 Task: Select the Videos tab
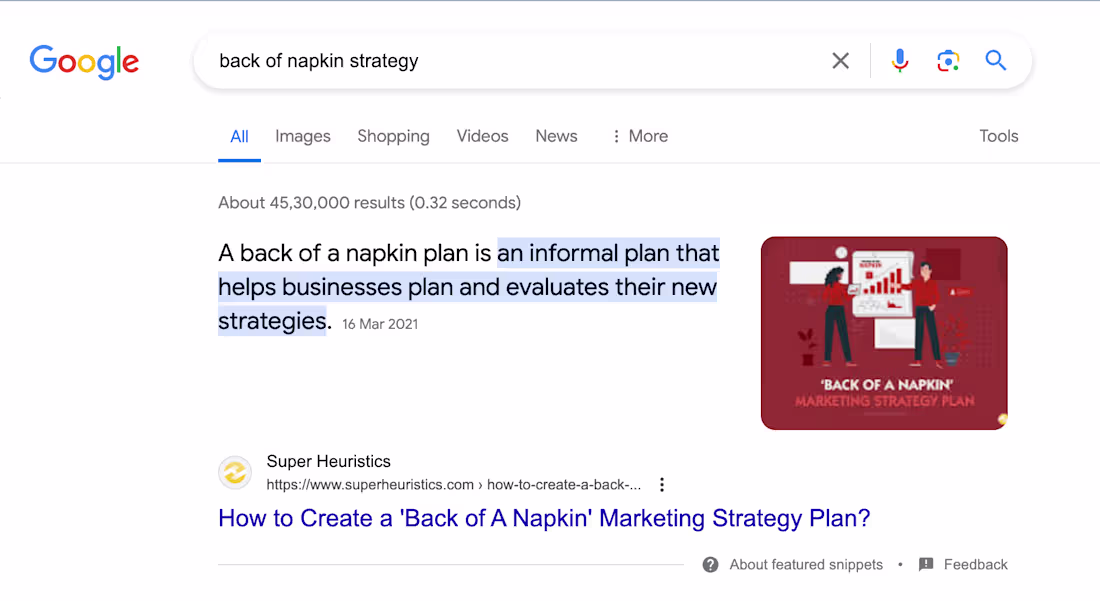[x=482, y=136]
